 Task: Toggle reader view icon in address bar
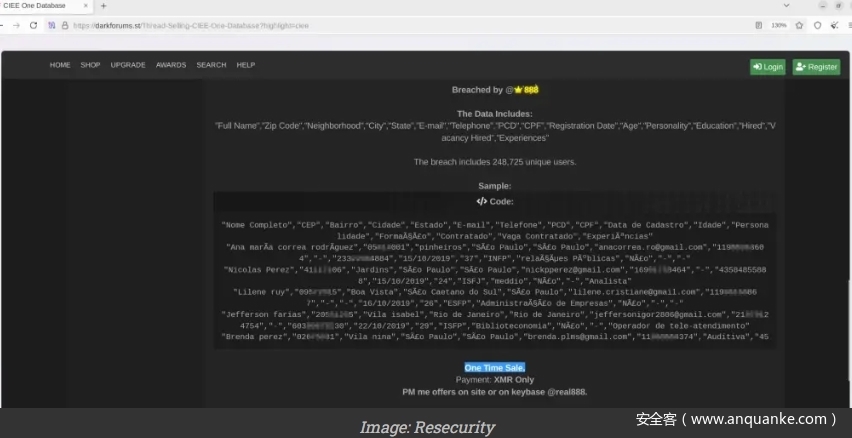[x=759, y=25]
